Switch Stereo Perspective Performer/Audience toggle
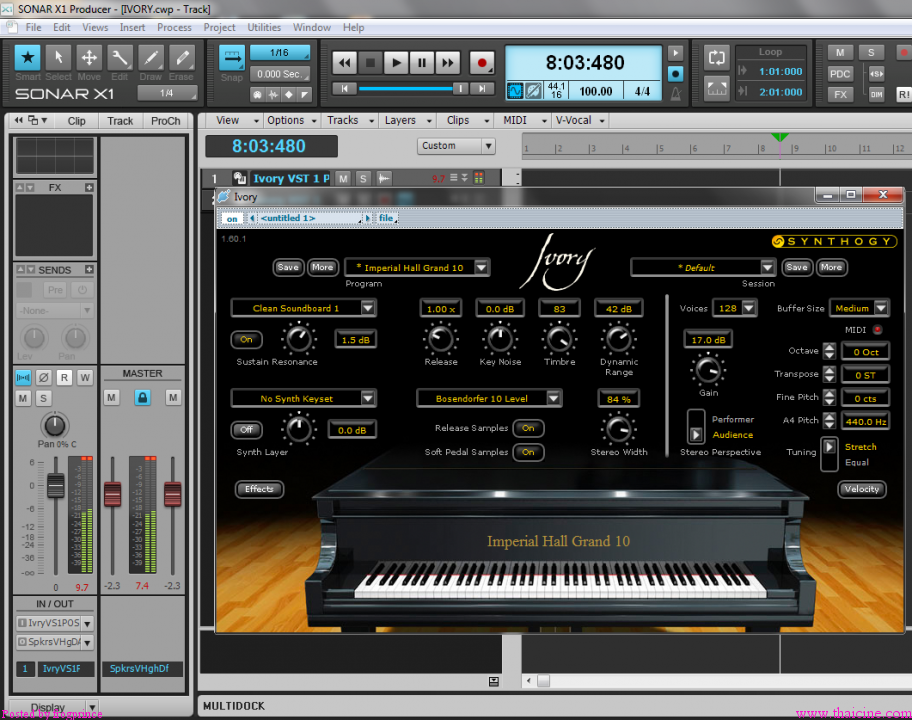Image resolution: width=912 pixels, height=720 pixels. point(696,426)
